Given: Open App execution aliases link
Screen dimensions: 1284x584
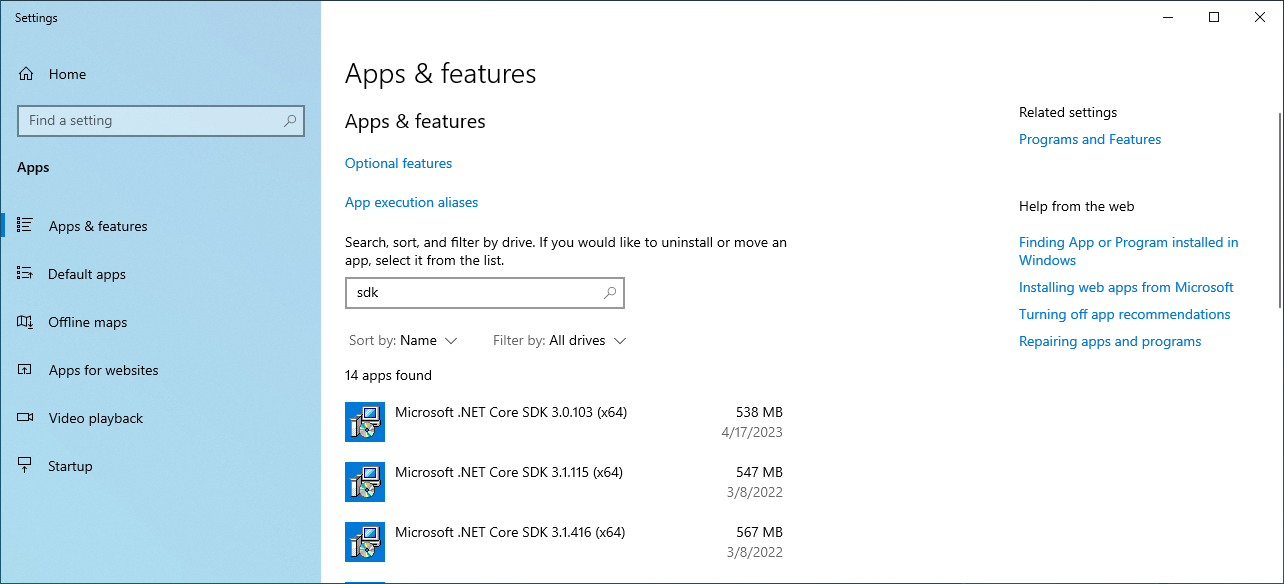Looking at the screenshot, I should pyautogui.click(x=411, y=202).
